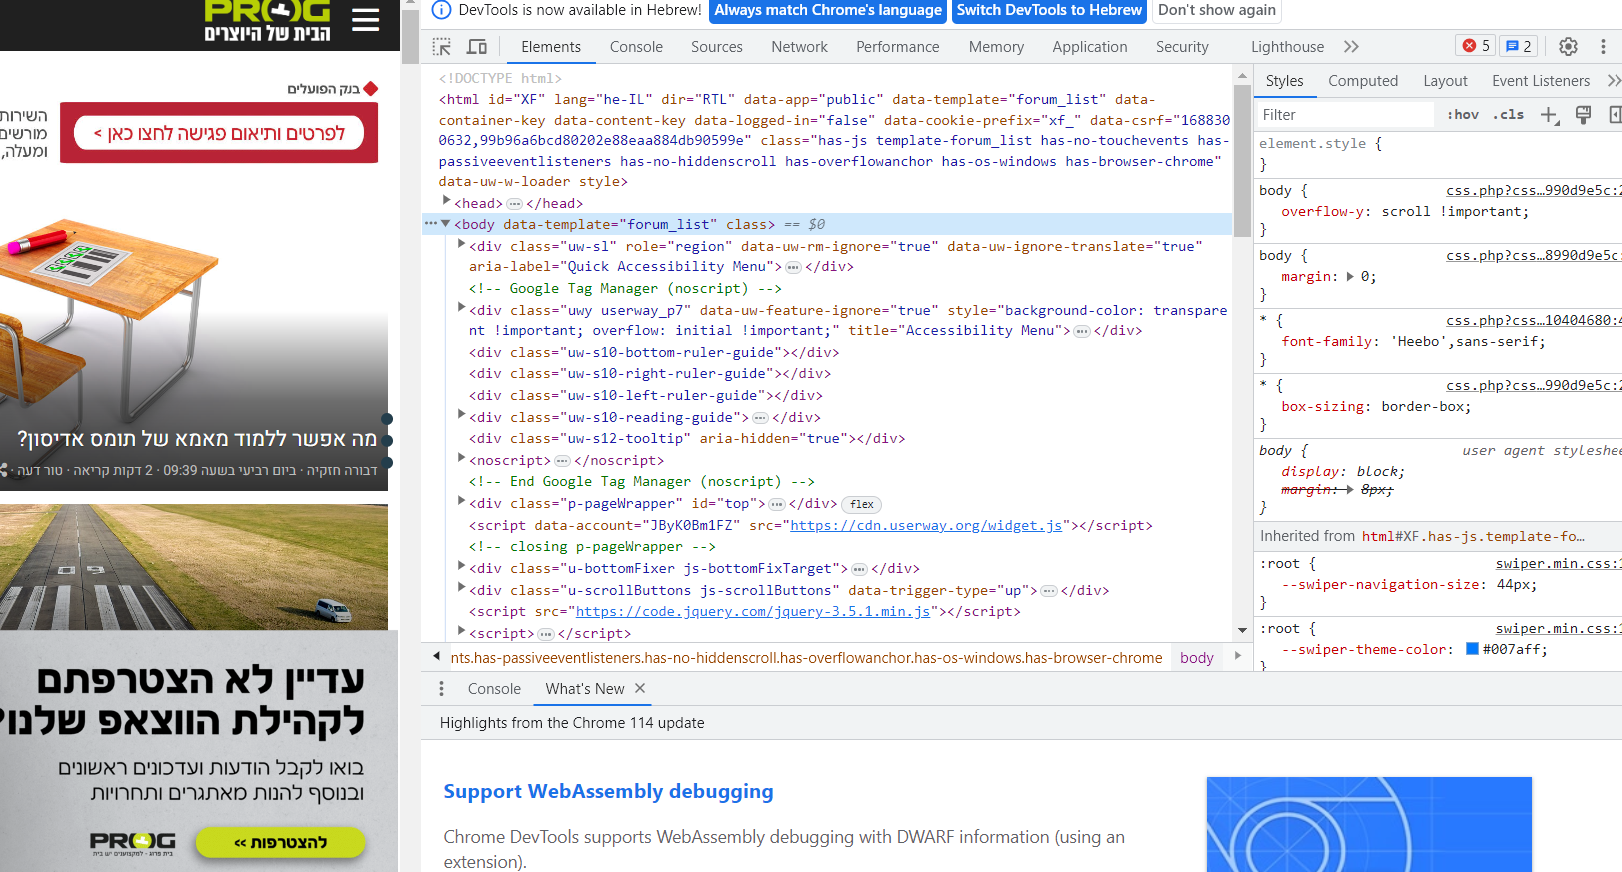The image size is (1622, 872).
Task: Add a new style rule with the plus icon
Action: [x=1549, y=115]
